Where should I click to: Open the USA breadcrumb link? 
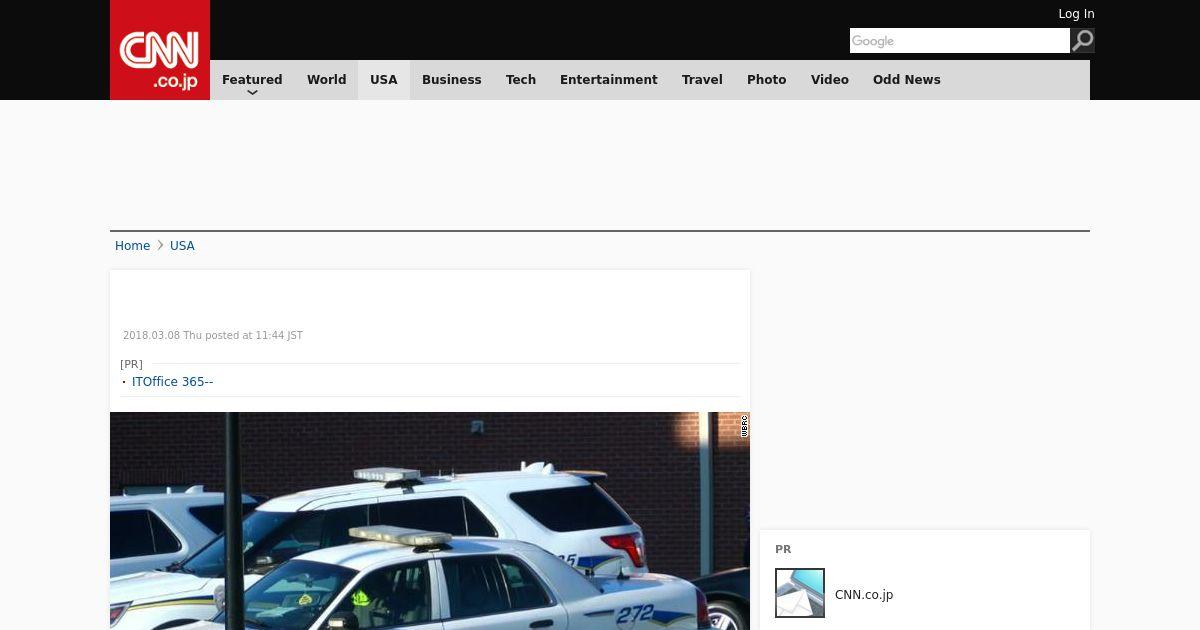click(x=182, y=246)
